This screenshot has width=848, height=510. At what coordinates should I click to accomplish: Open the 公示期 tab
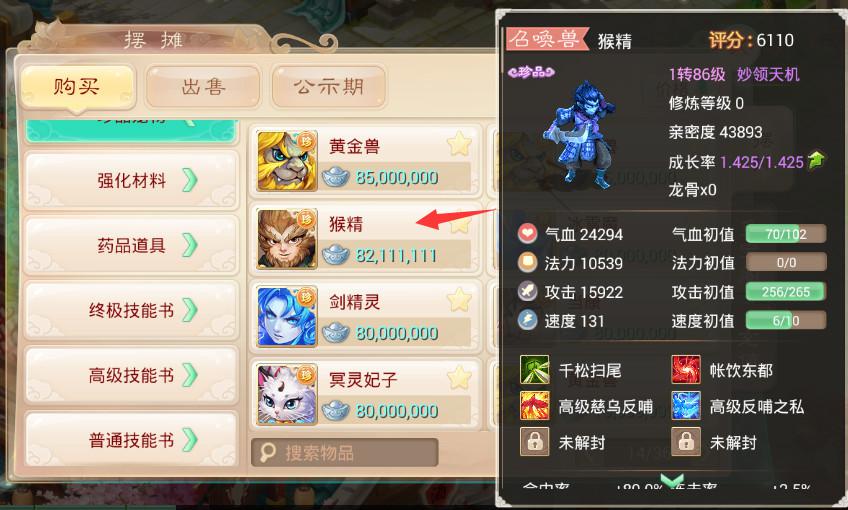329,87
